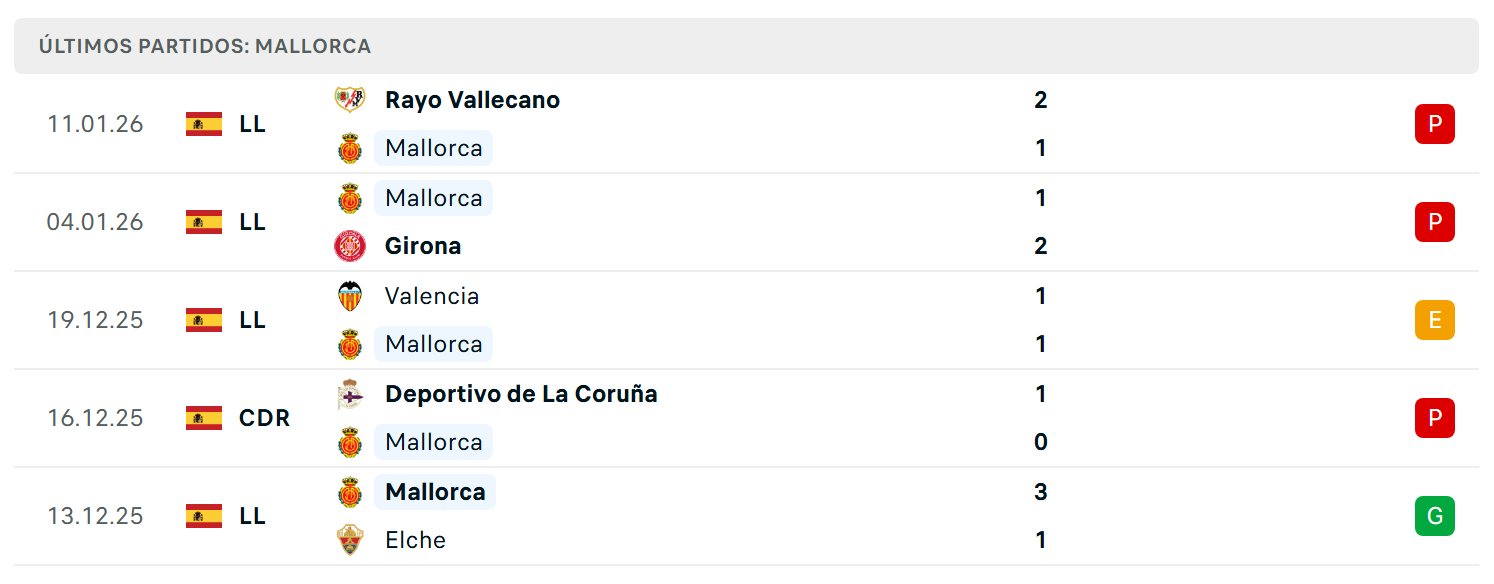Click Mallorca crest in the 13.12.25 match
This screenshot has height=584, width=1494.
tap(350, 492)
